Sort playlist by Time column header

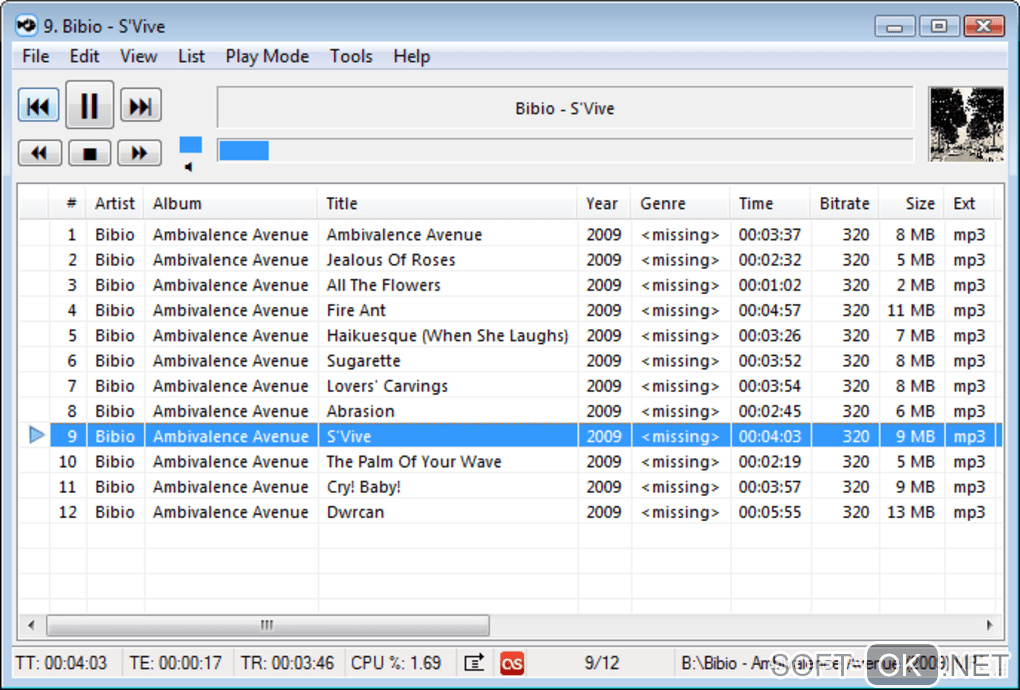[770, 204]
